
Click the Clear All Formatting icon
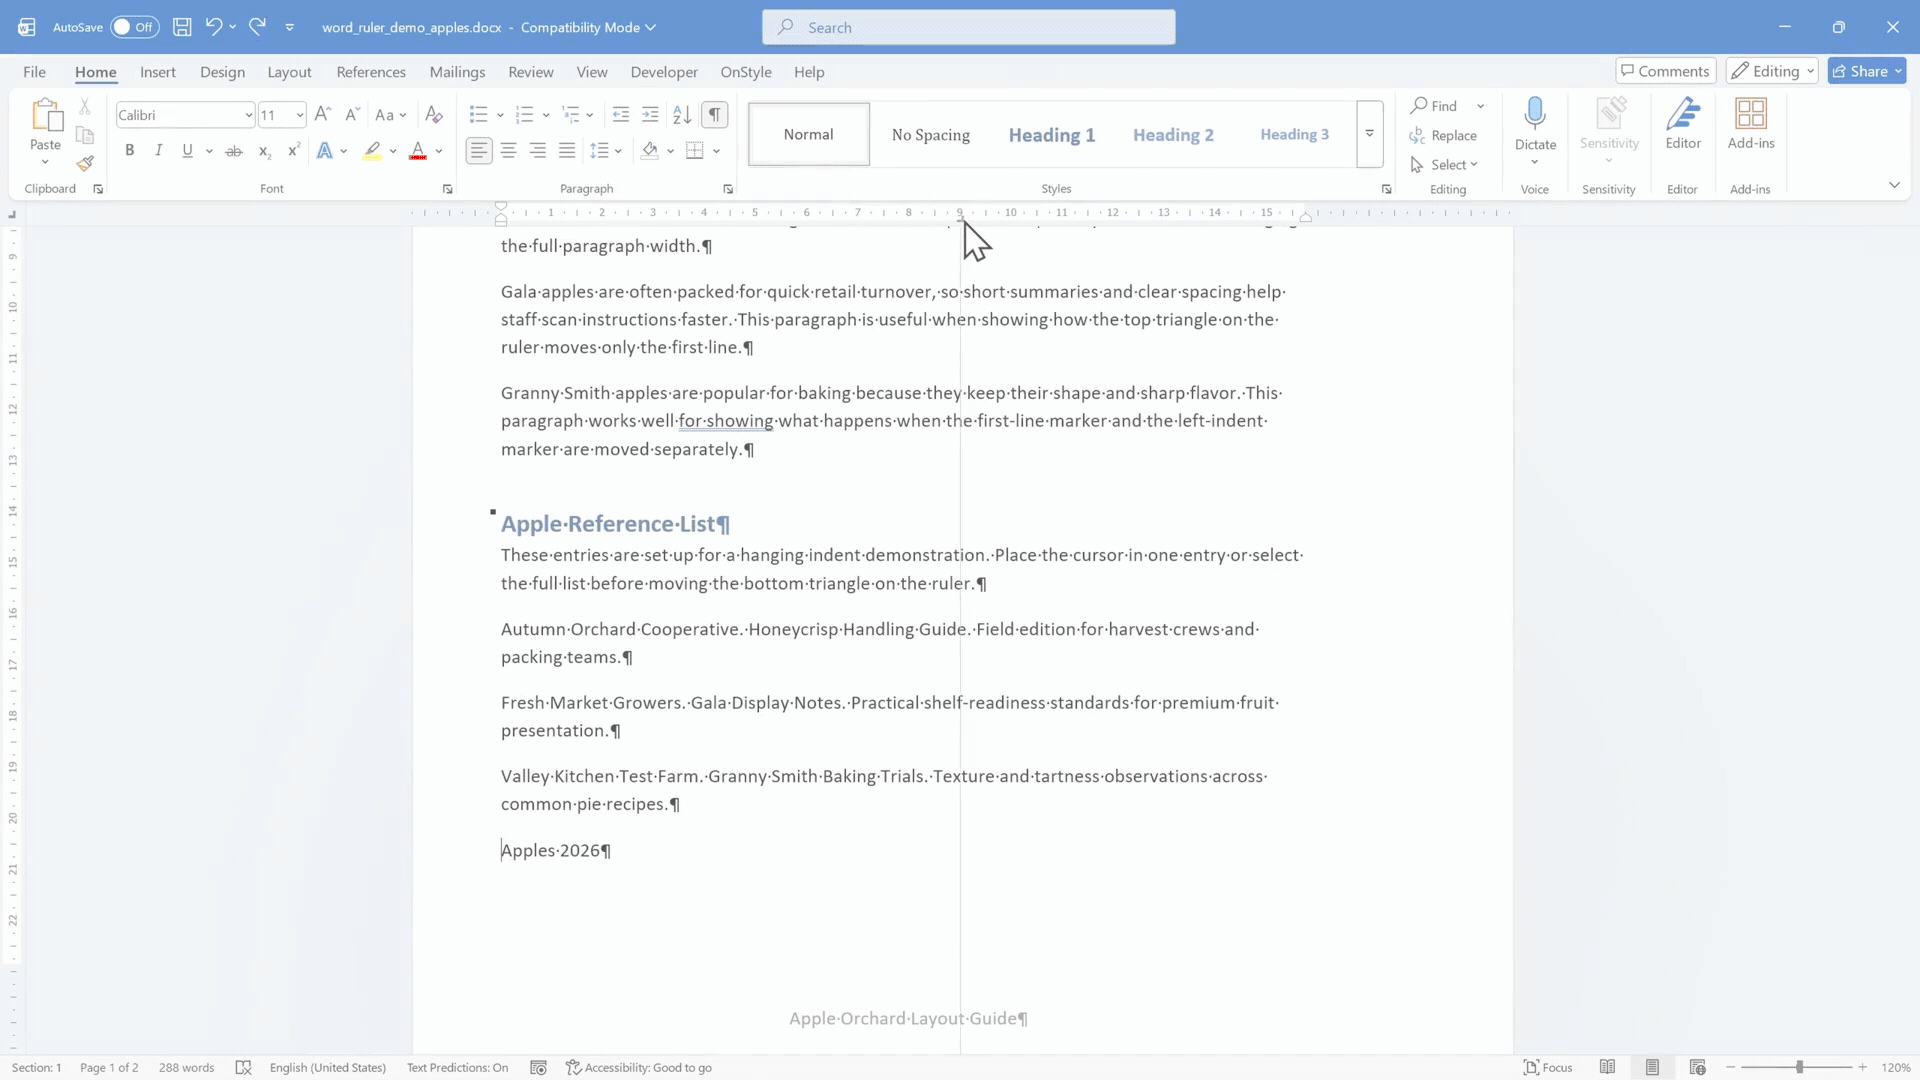point(434,115)
